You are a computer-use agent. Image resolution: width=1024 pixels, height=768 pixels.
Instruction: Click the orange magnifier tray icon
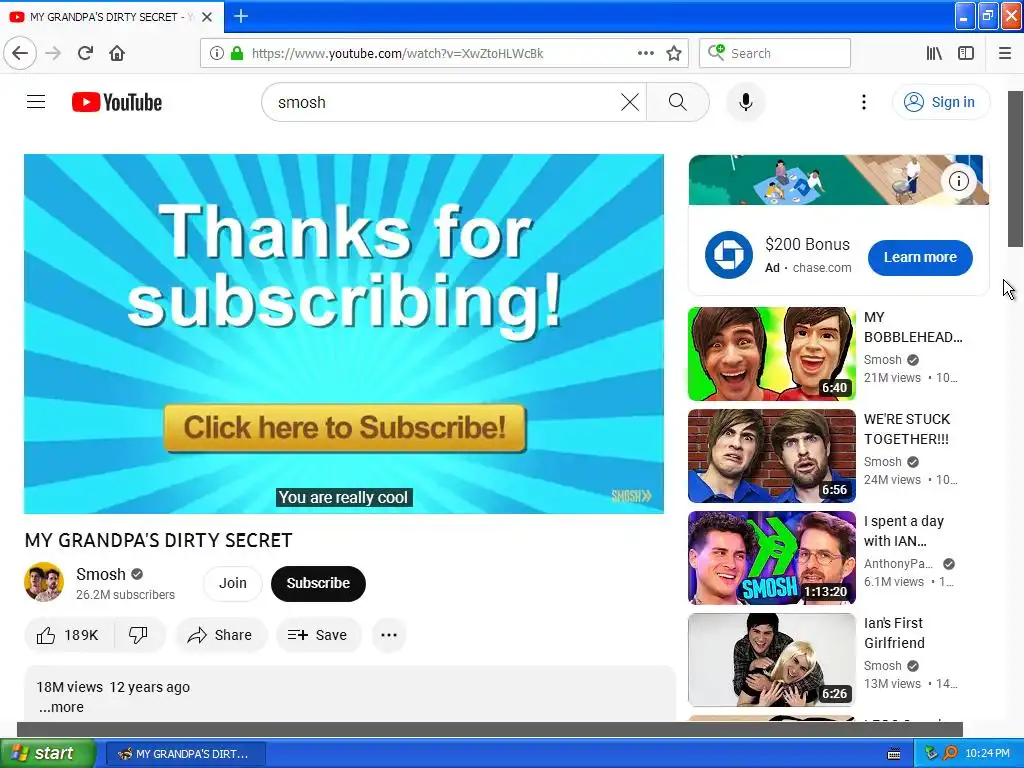pos(950,754)
